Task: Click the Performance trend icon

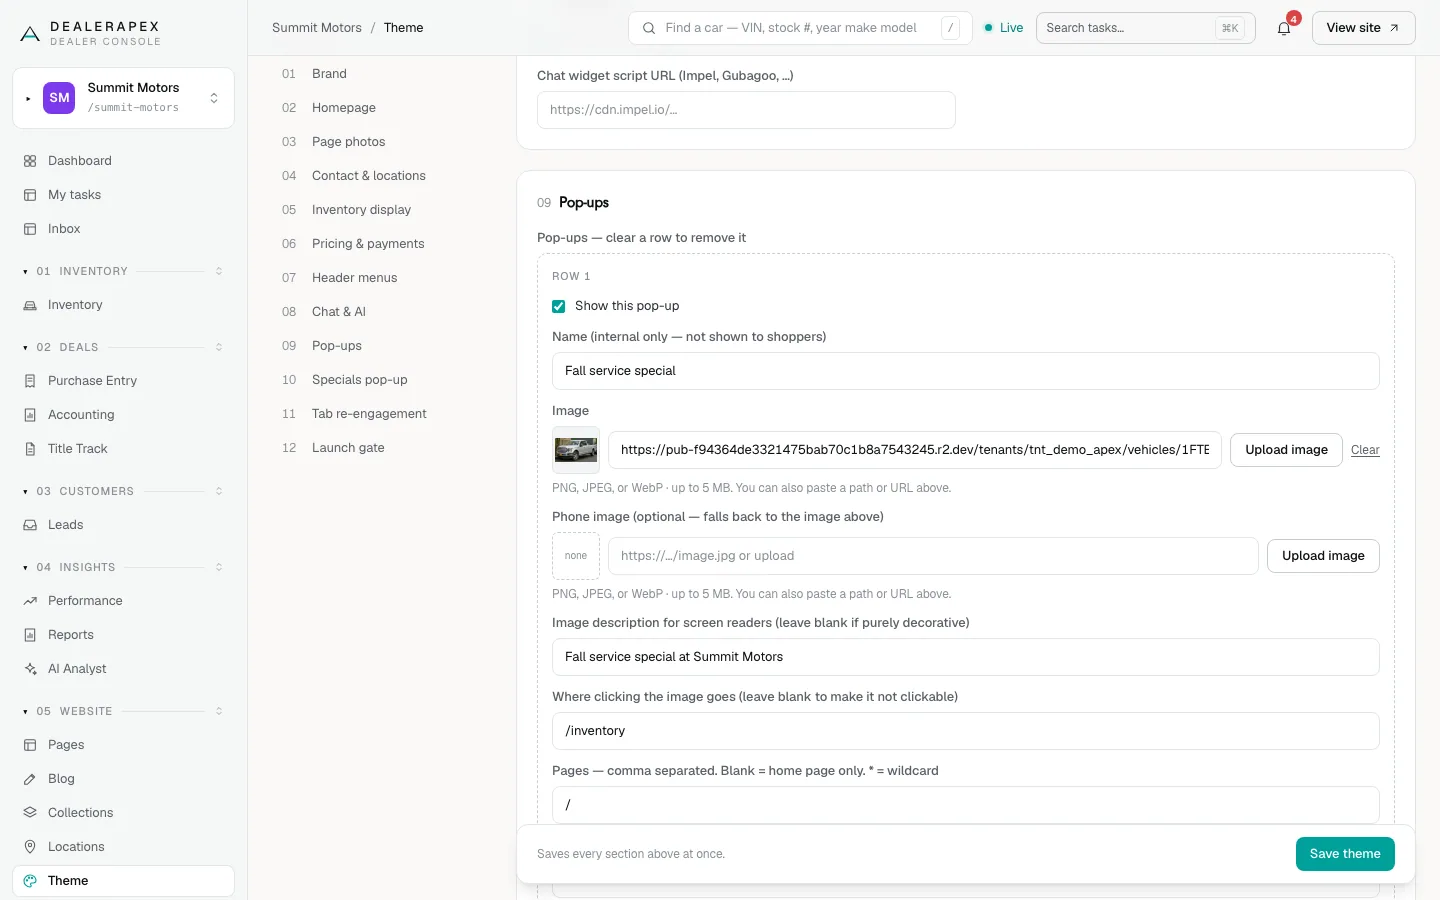Action: pos(30,601)
